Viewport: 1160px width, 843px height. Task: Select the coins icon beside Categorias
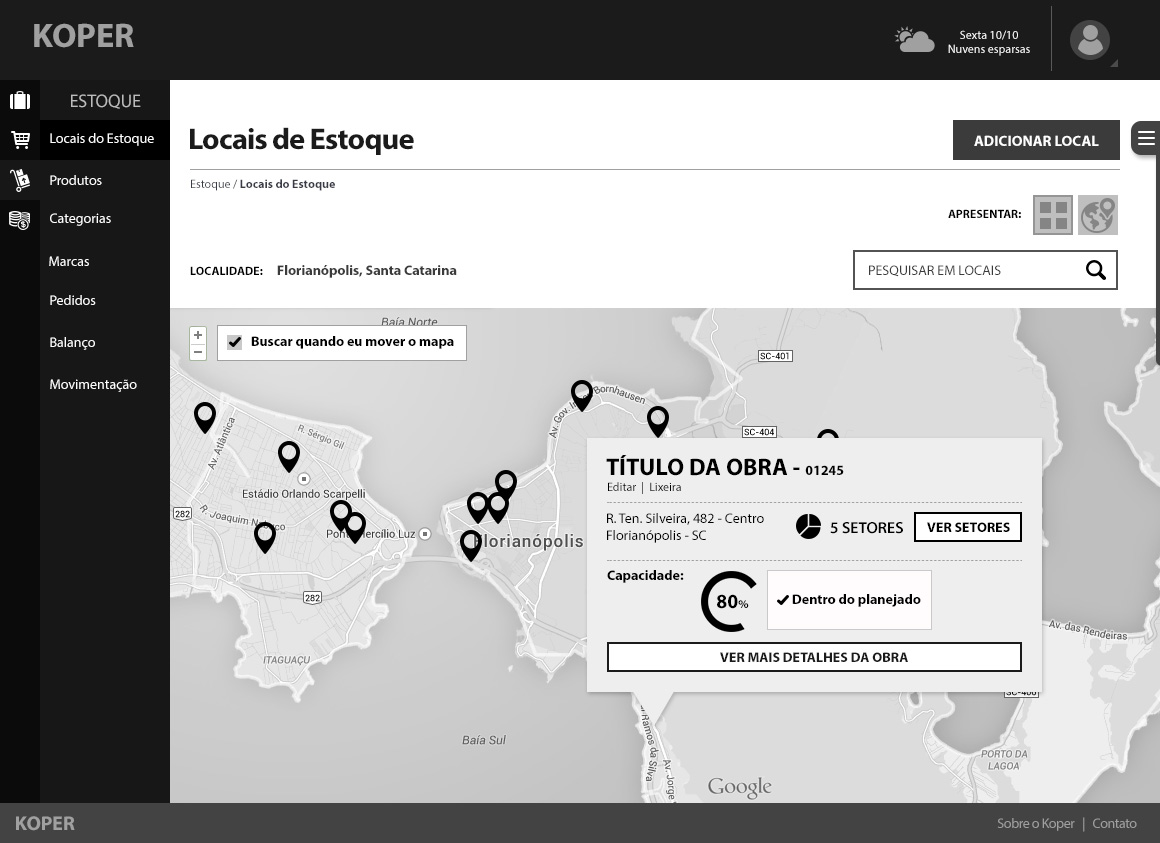click(x=20, y=219)
